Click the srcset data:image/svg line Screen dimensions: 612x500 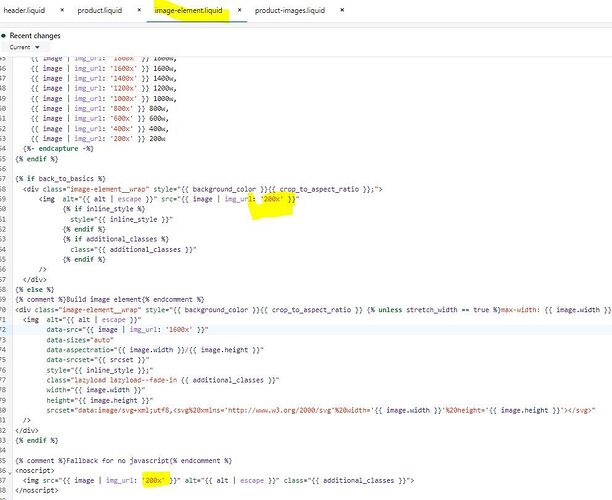tap(321, 410)
